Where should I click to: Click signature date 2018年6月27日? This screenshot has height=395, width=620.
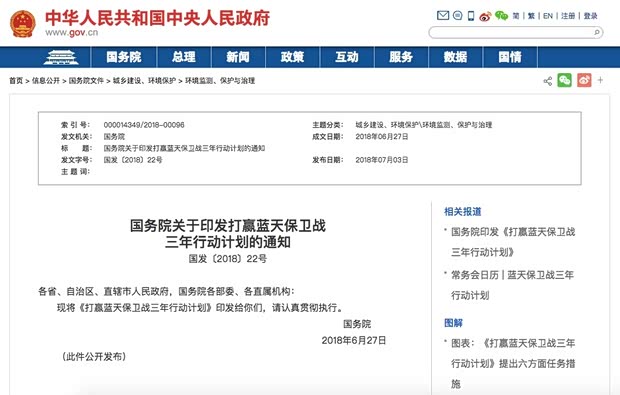click(x=354, y=340)
